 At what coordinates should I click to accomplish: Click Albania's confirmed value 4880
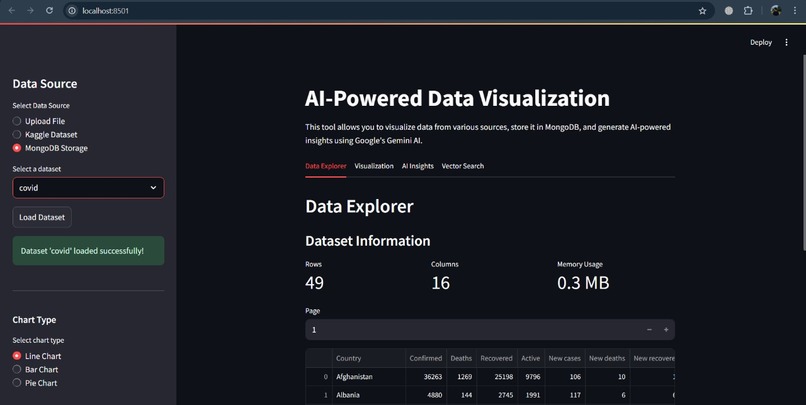tap(426, 395)
